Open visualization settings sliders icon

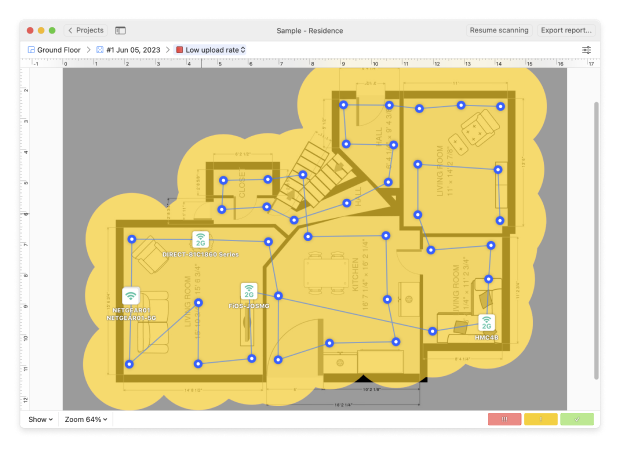586,50
